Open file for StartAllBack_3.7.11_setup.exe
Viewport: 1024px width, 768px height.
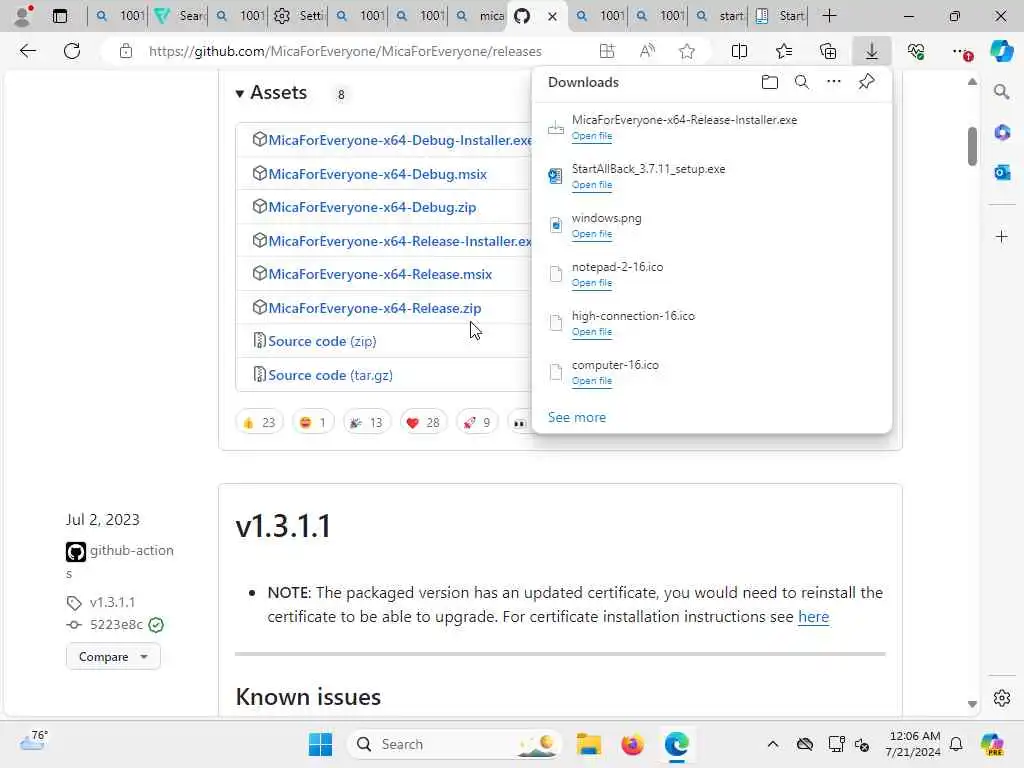592,185
